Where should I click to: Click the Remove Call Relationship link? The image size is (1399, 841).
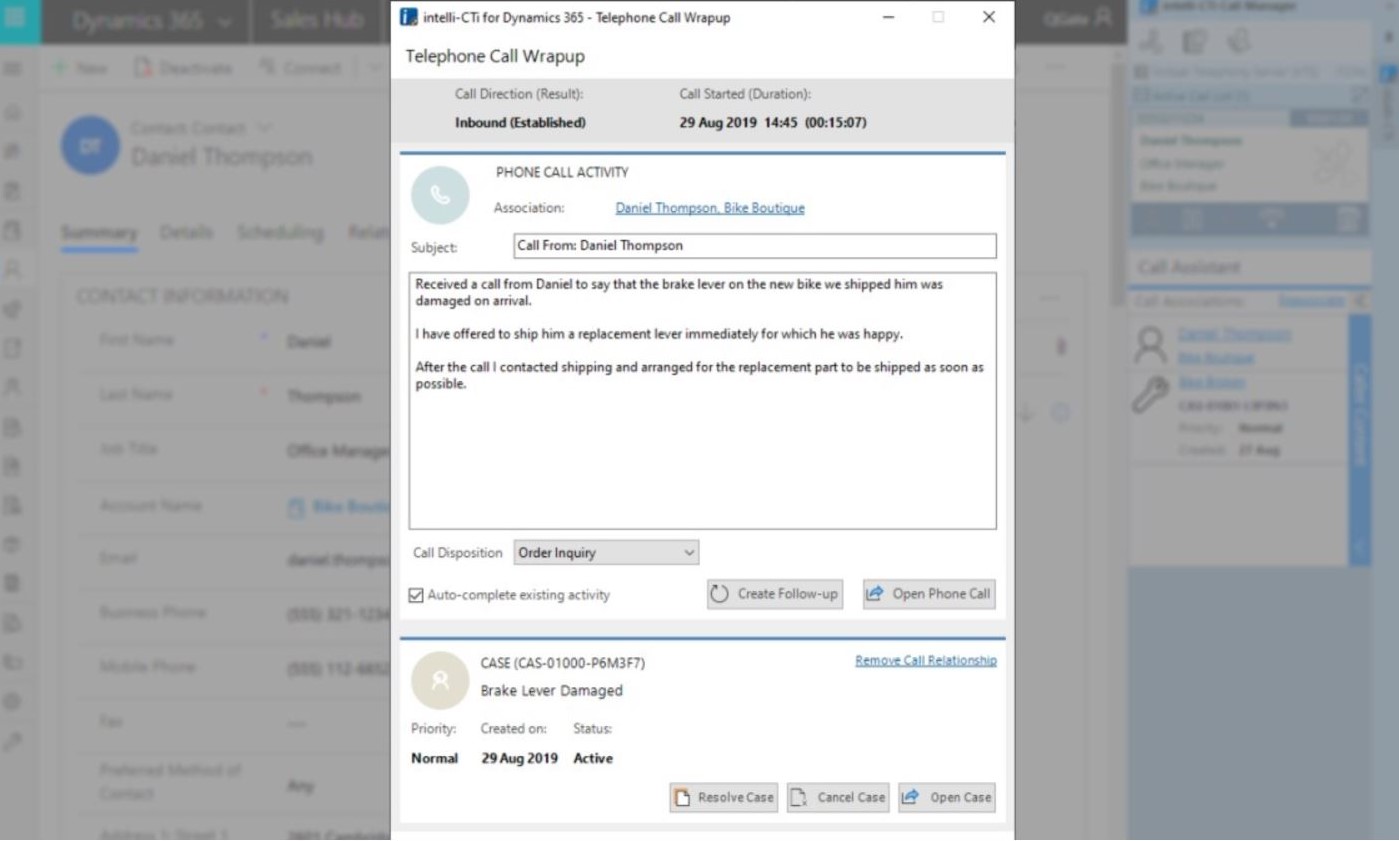click(x=926, y=661)
